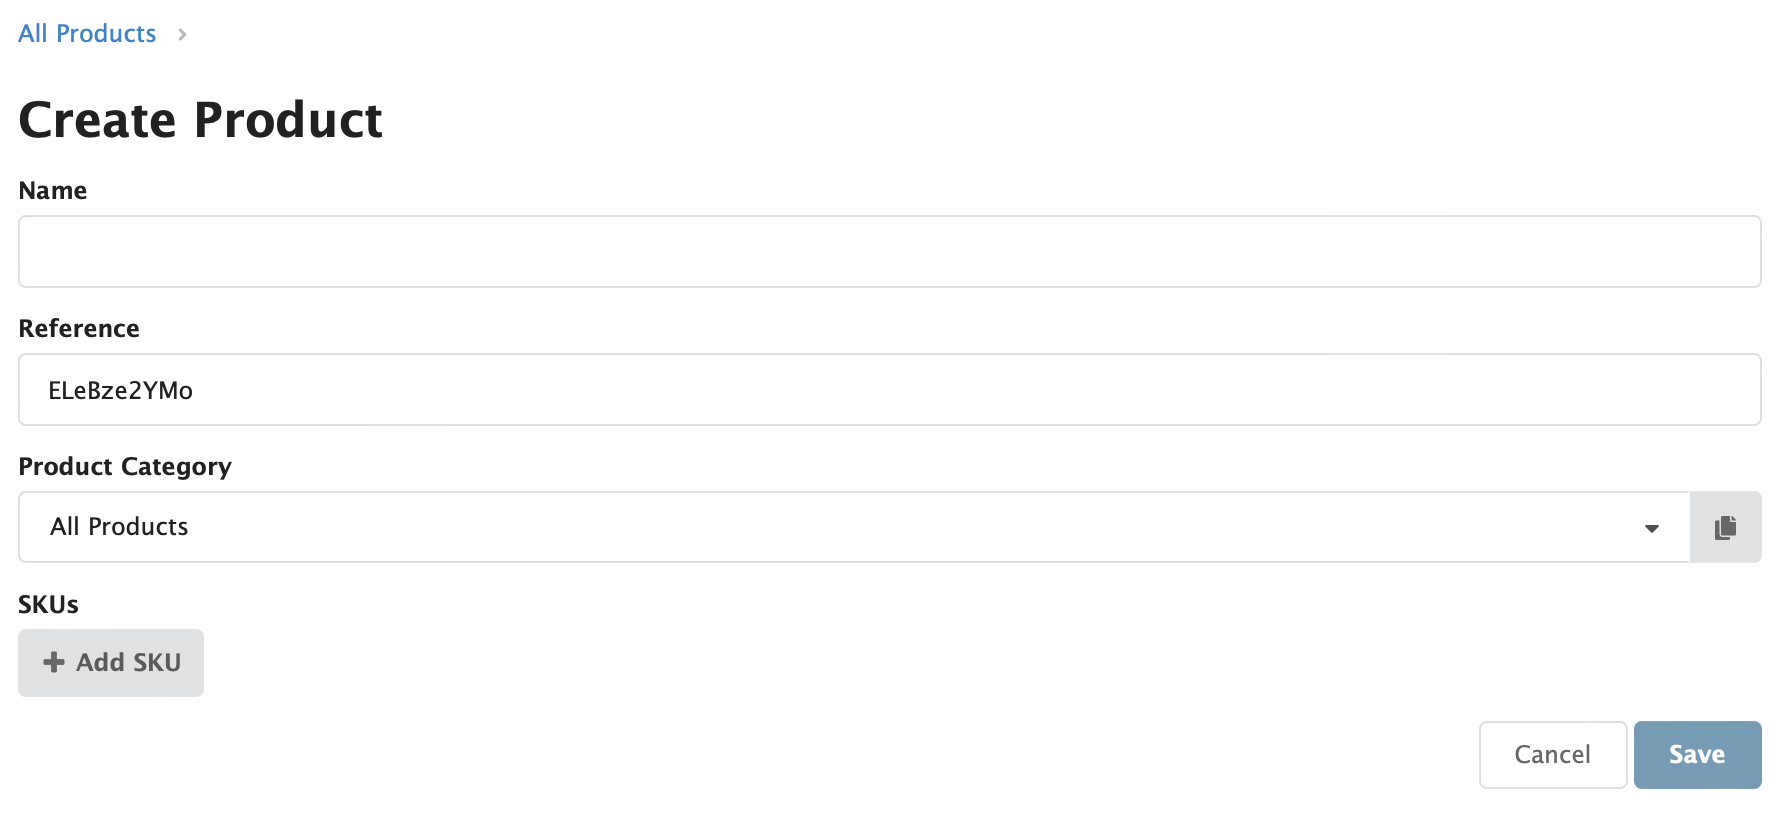This screenshot has width=1786, height=818.
Task: Click the Create Product page heading
Action: pyautogui.click(x=200, y=120)
